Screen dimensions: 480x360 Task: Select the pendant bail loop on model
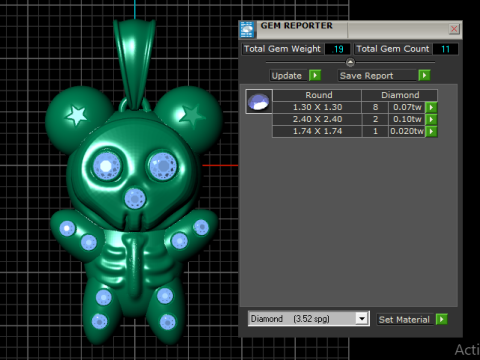135,65
